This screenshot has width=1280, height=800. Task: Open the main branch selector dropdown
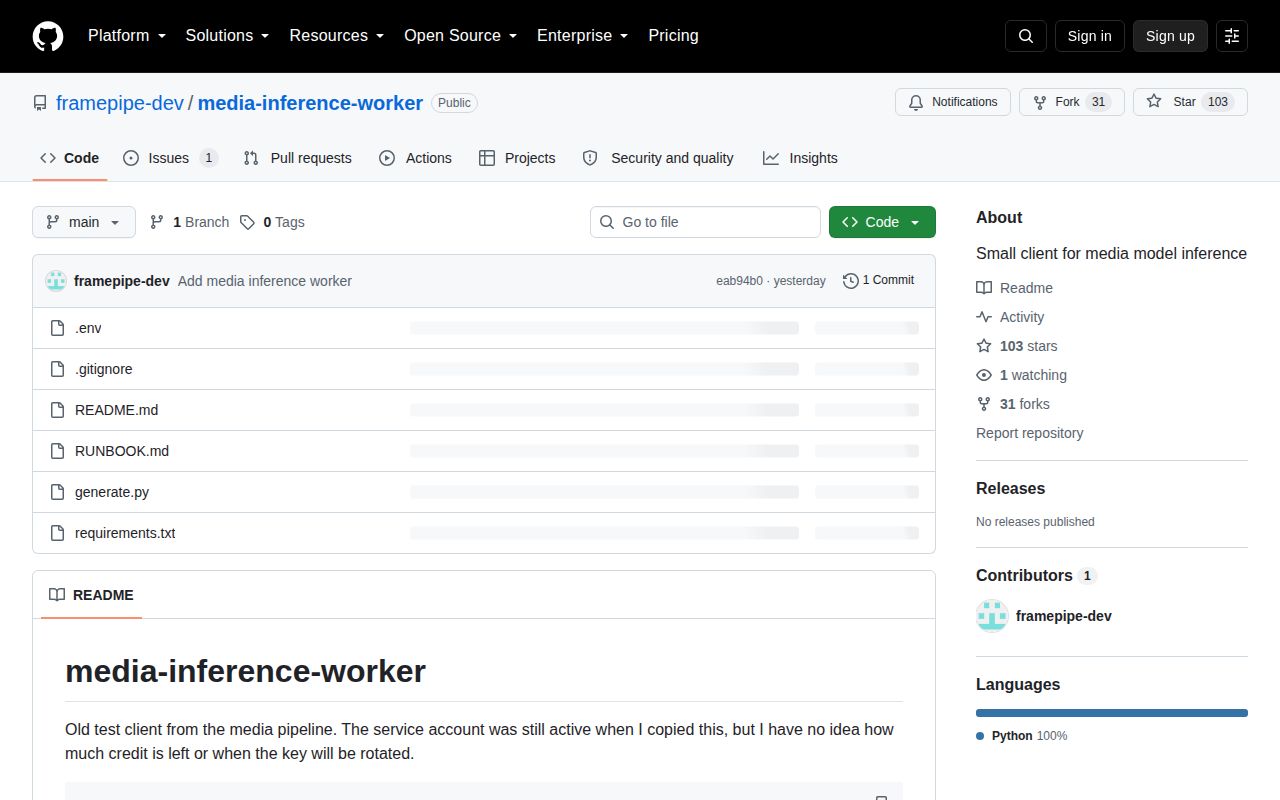point(84,222)
